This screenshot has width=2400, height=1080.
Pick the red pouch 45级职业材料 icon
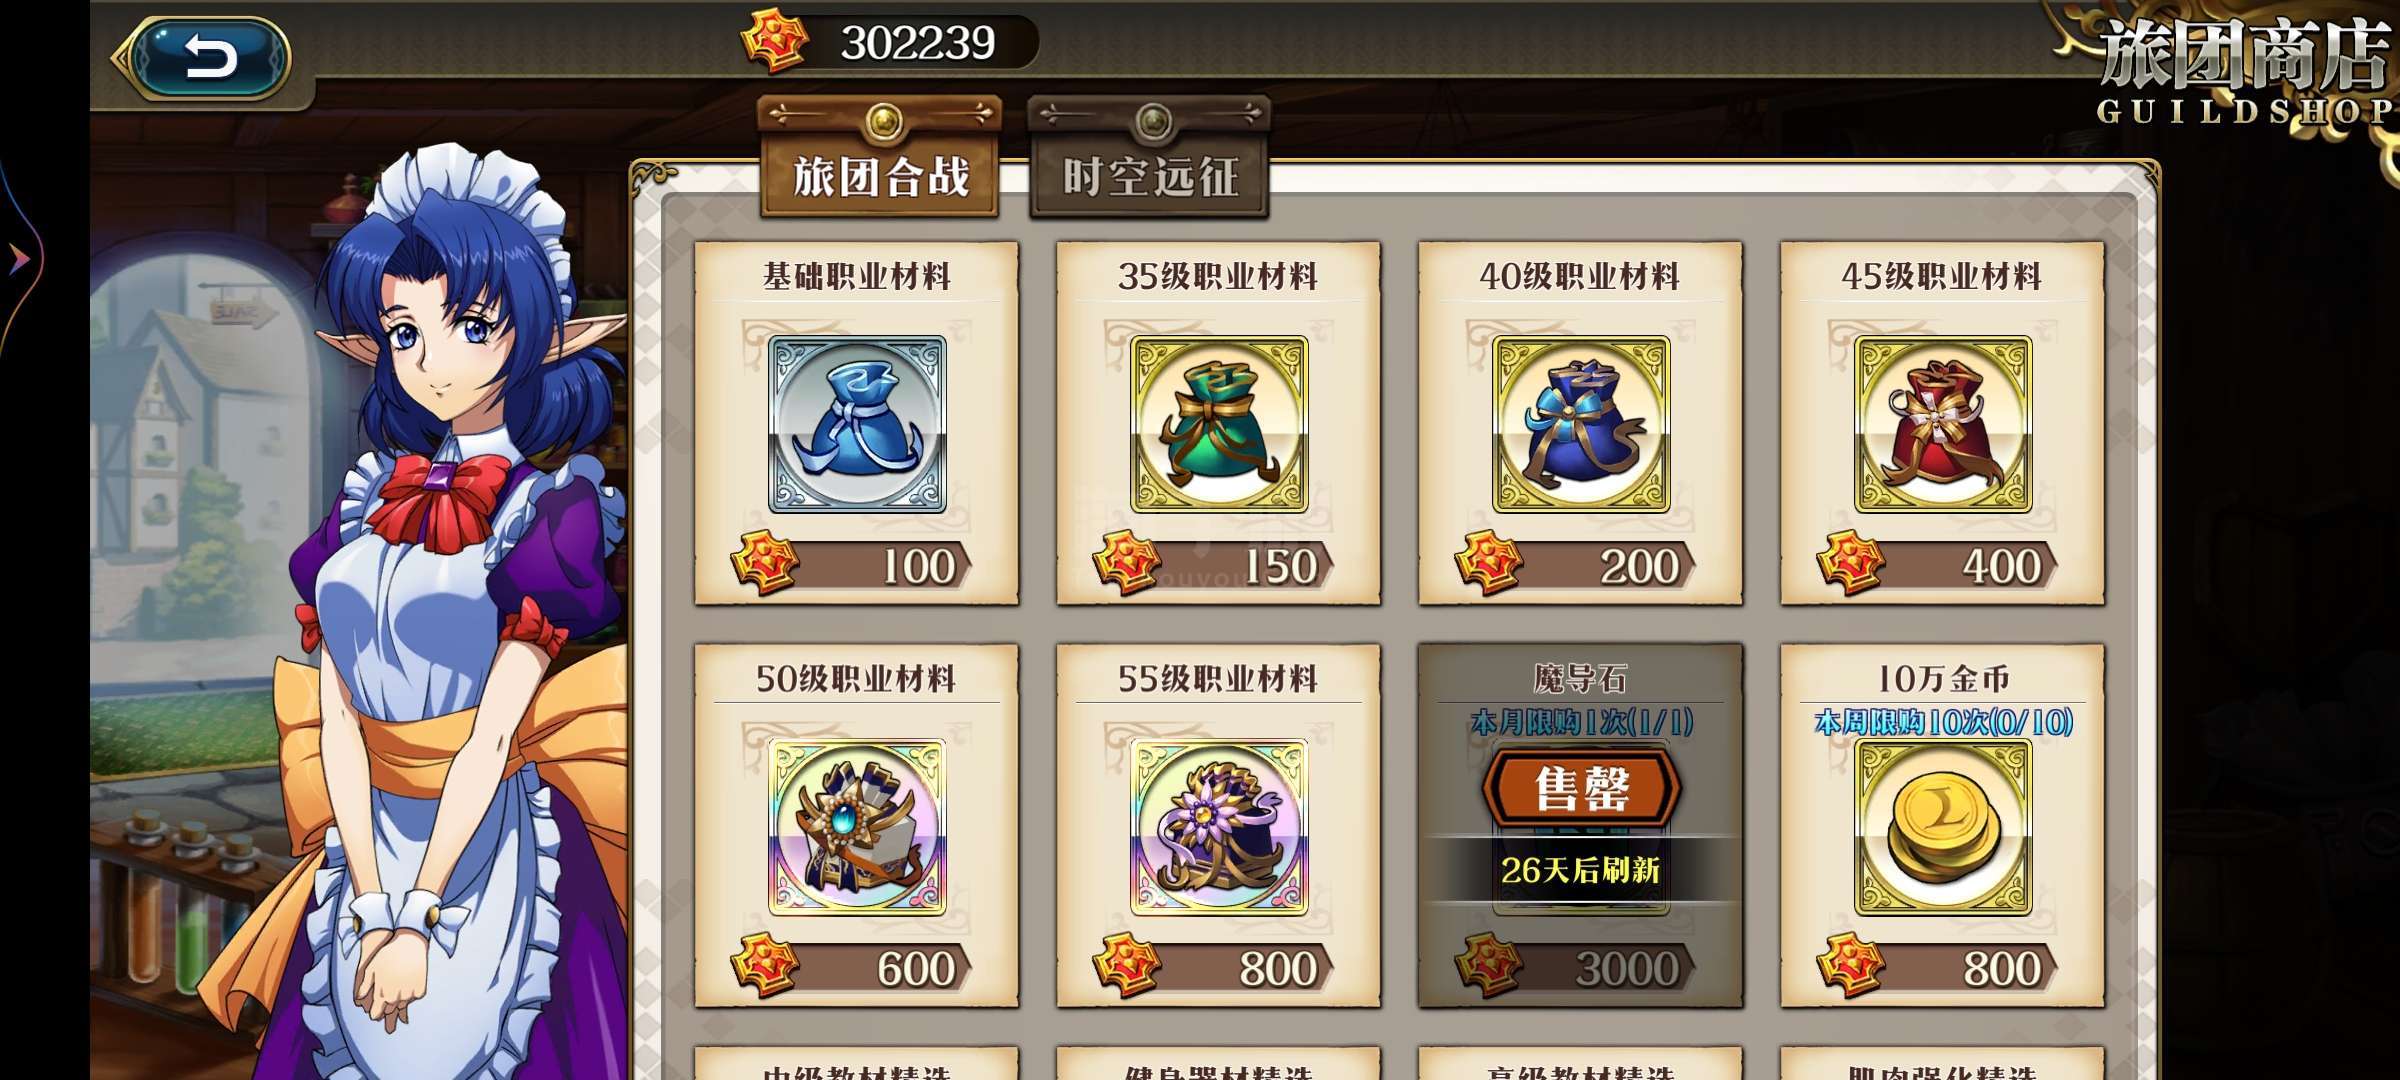(1943, 424)
